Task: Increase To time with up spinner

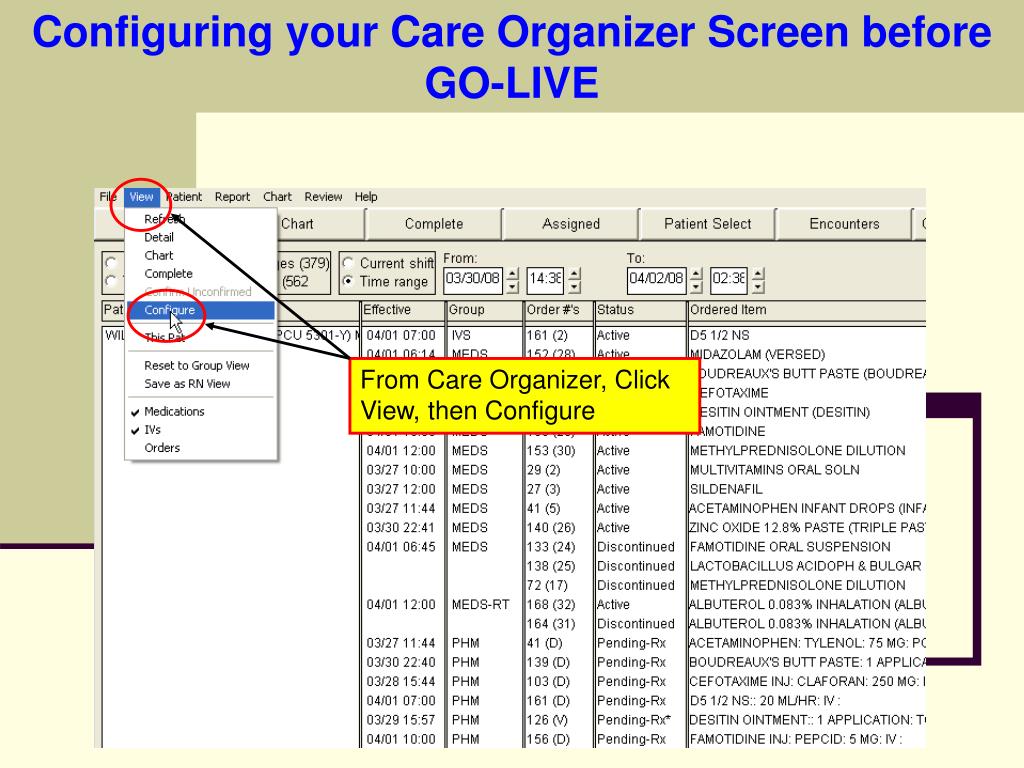Action: pos(758,273)
